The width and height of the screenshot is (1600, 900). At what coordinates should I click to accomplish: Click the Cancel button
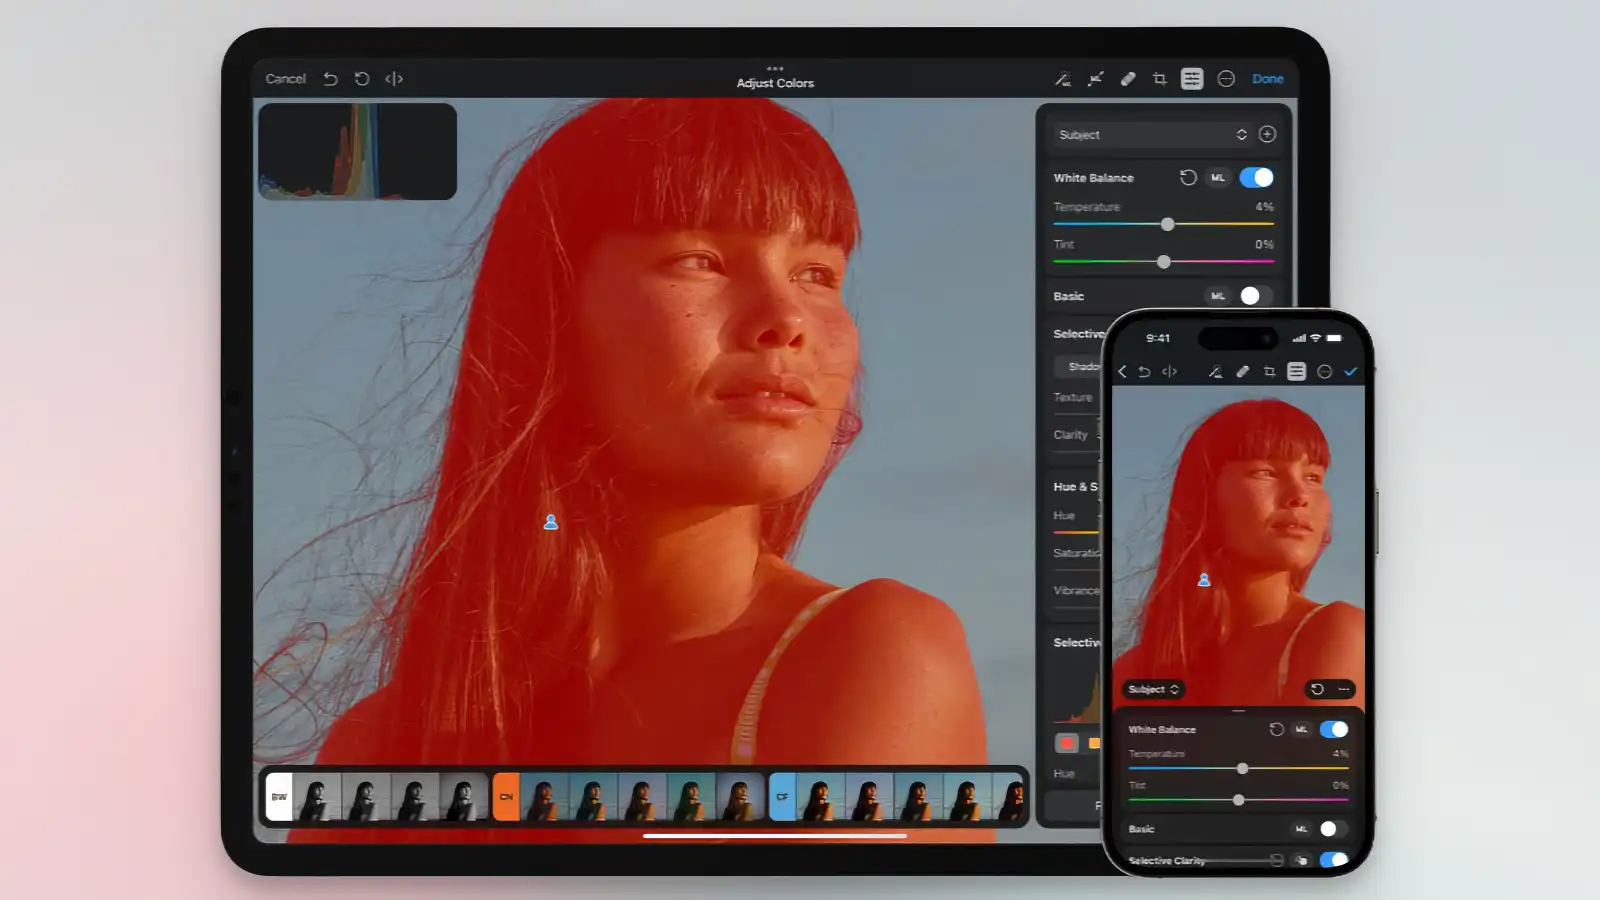click(285, 78)
